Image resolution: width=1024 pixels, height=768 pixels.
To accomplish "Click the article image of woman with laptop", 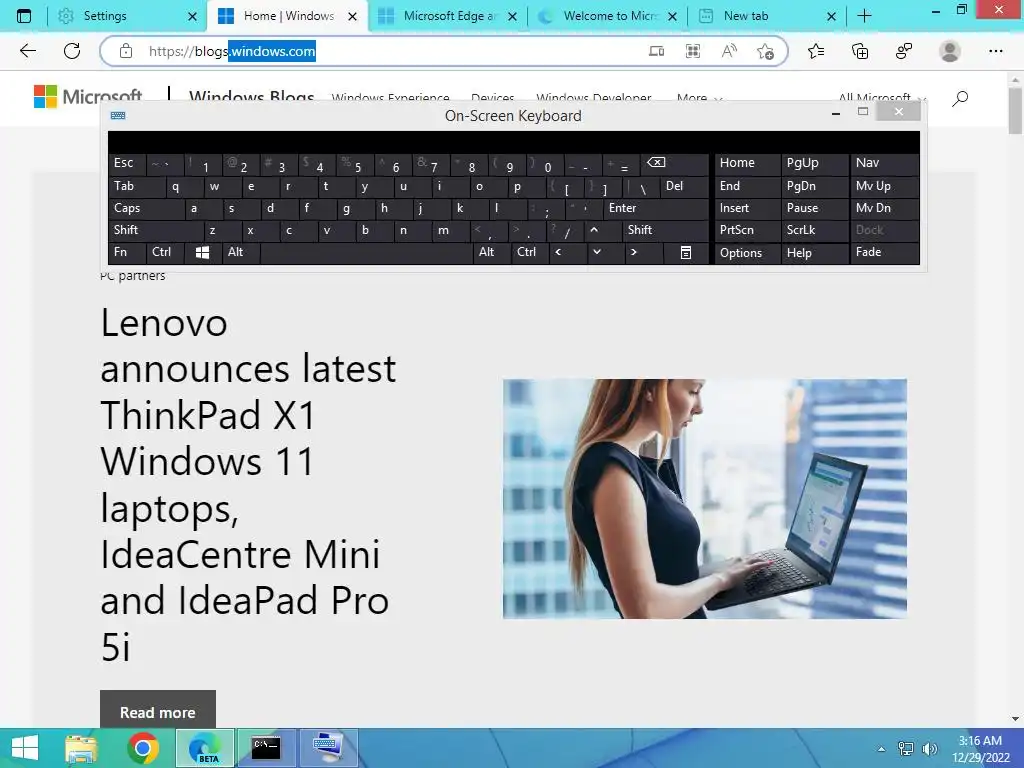I will tap(705, 498).
